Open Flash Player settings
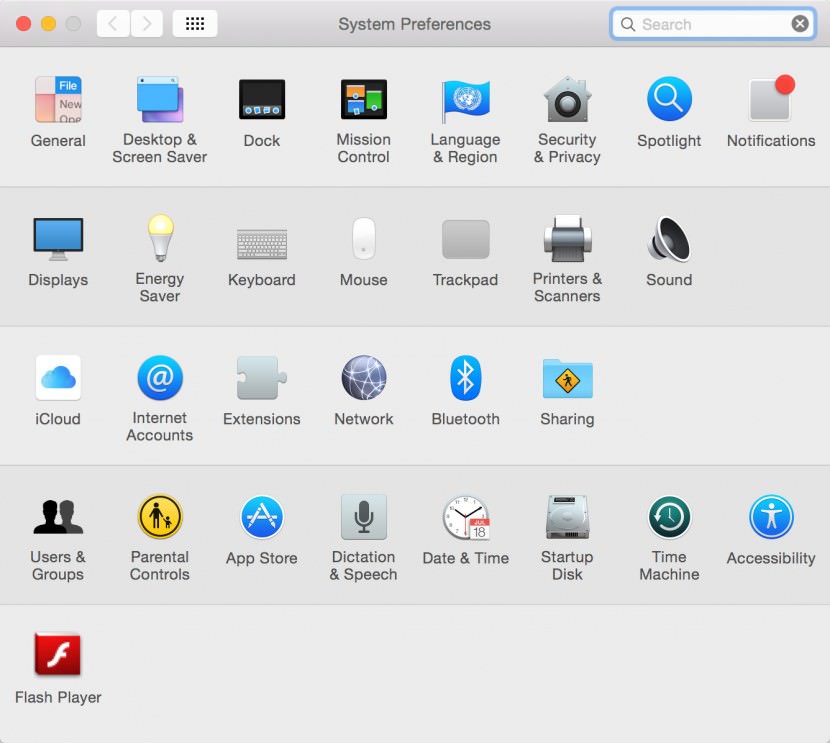 [x=57, y=655]
